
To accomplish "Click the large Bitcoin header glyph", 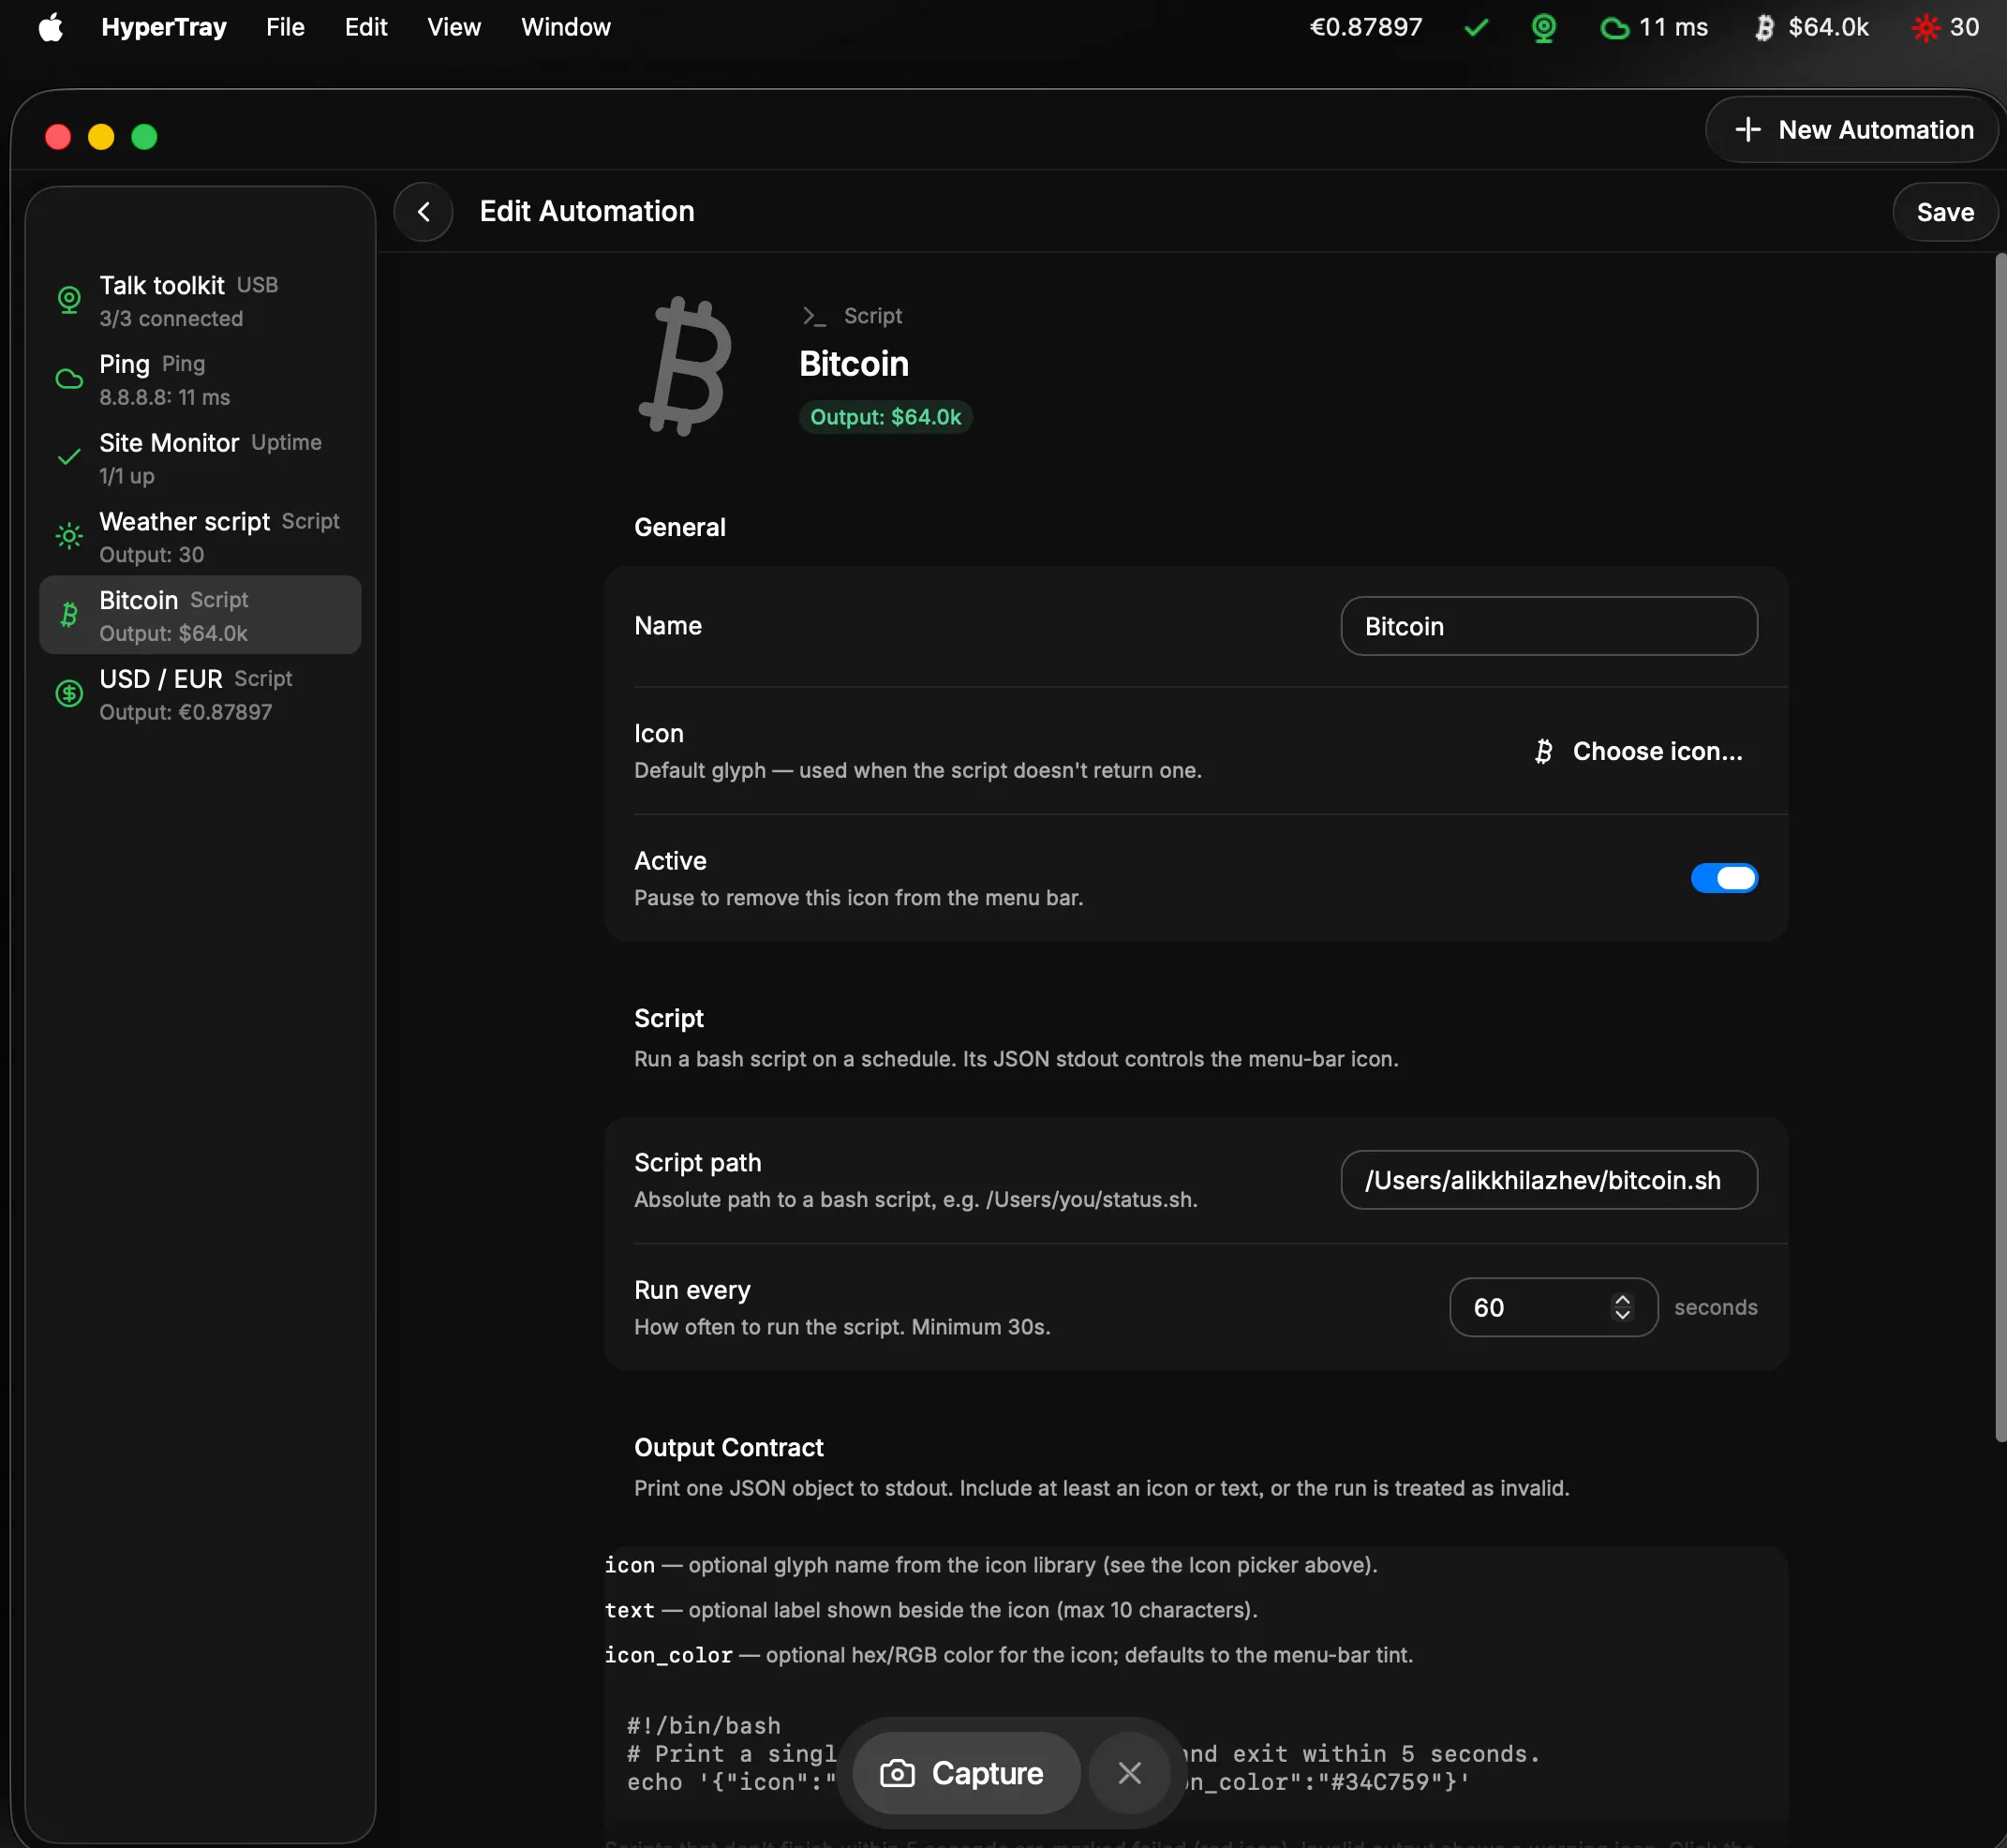I will click(x=686, y=366).
